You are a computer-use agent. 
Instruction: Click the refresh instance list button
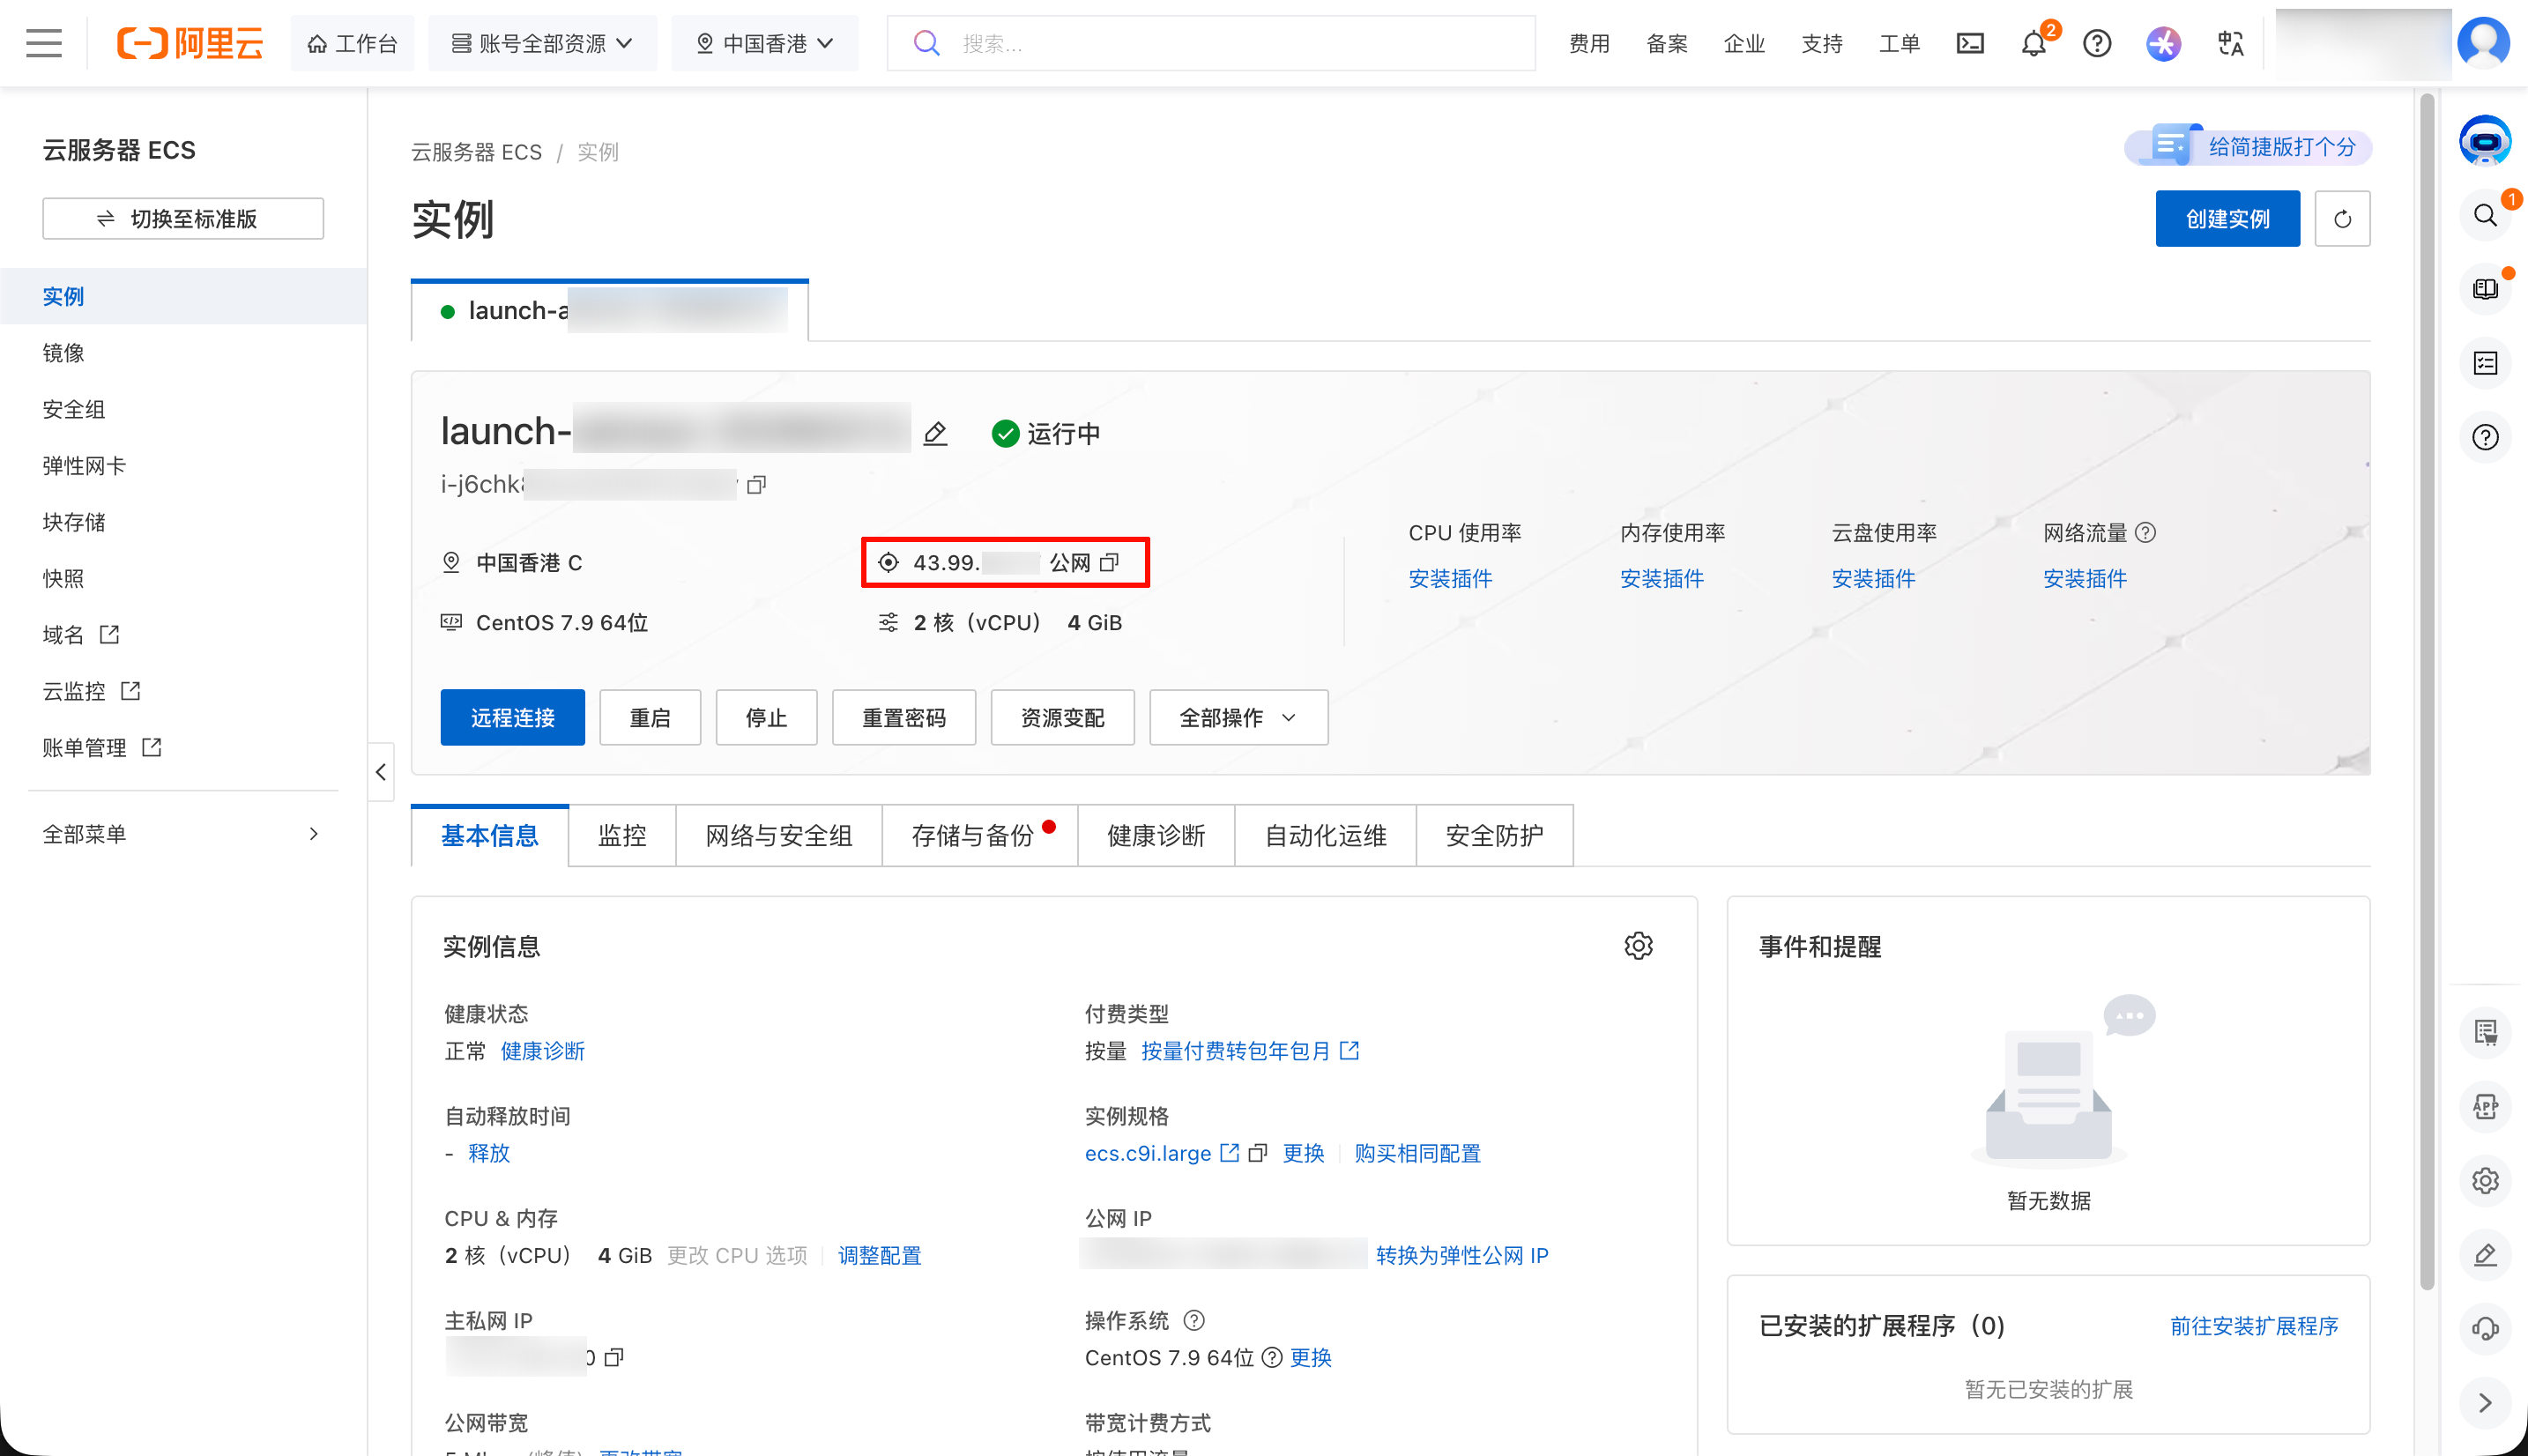pyautogui.click(x=2342, y=219)
